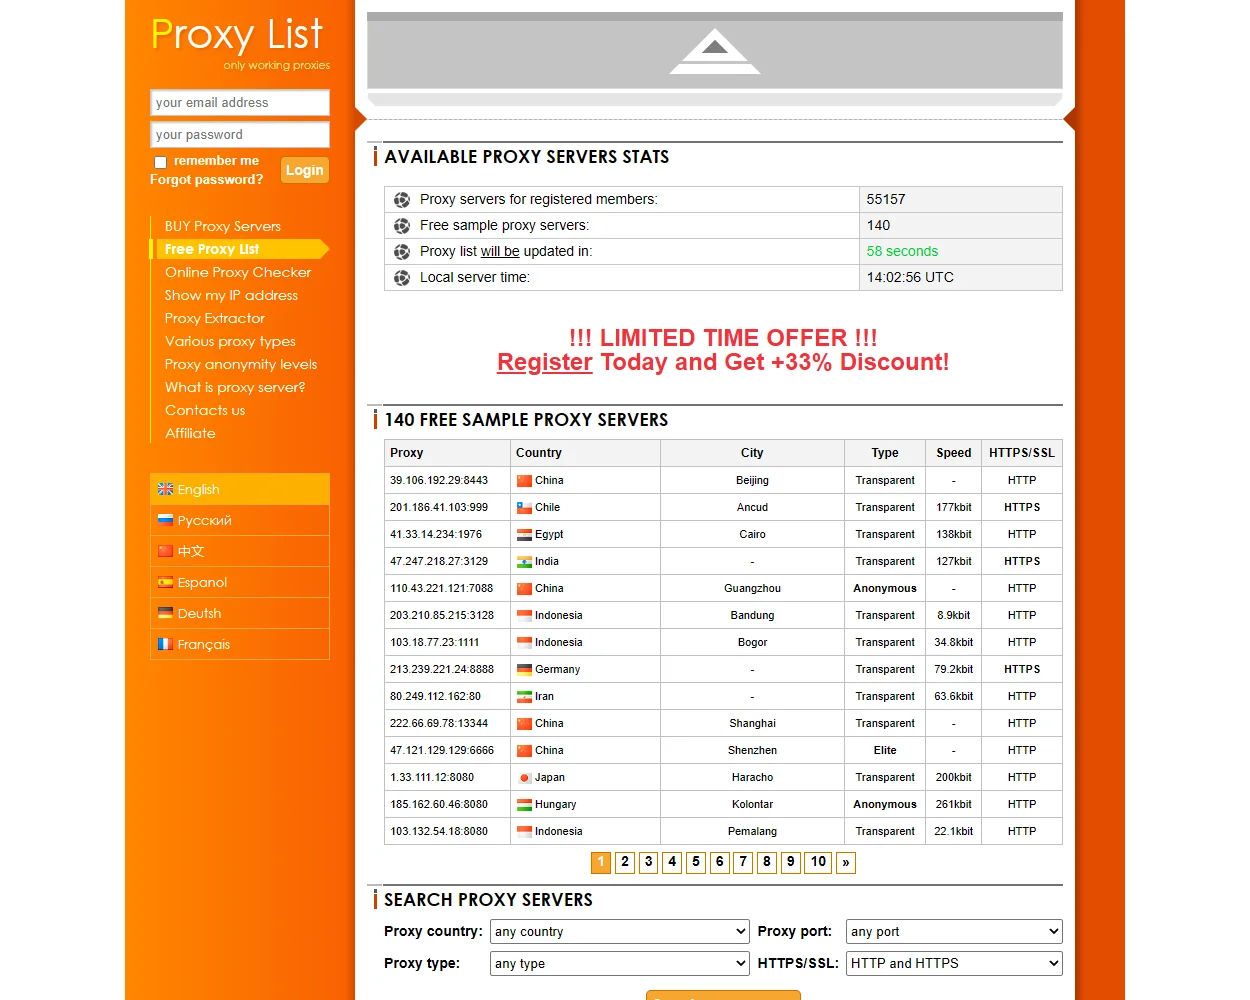Image resolution: width=1250 pixels, height=1000 pixels.
Task: Click the Country column header
Action: pos(585,453)
